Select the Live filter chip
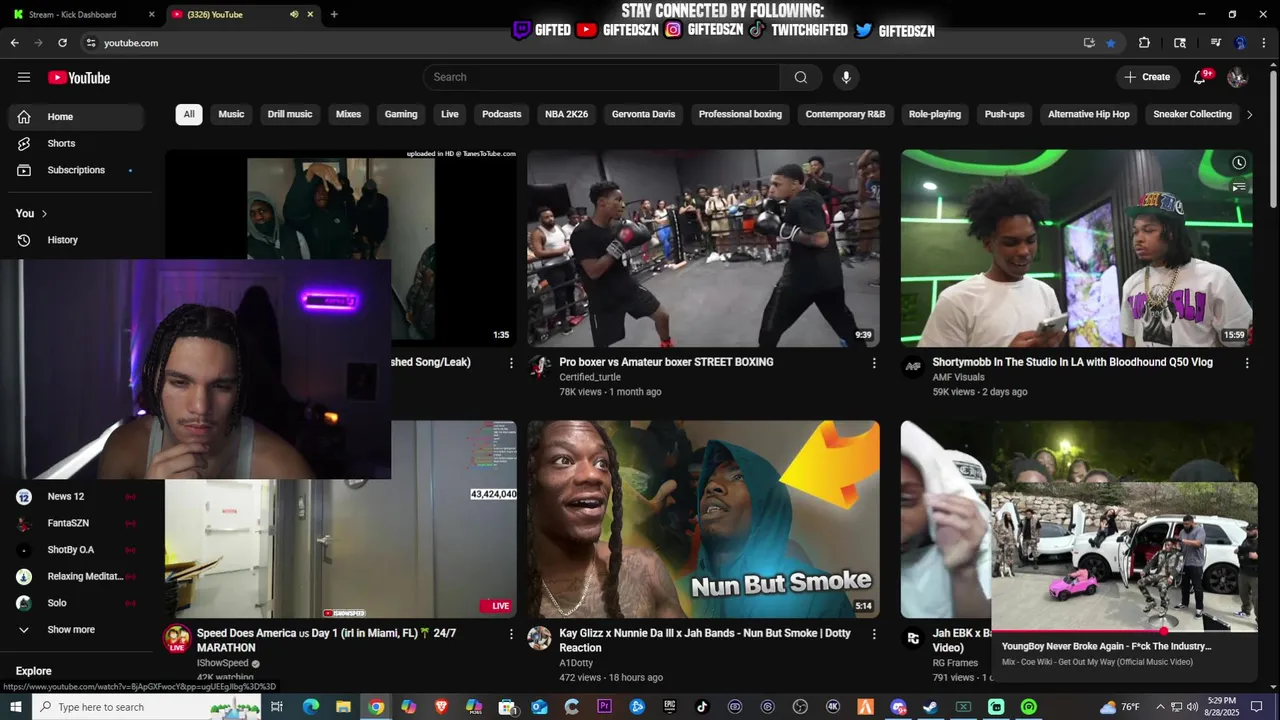 tap(450, 114)
